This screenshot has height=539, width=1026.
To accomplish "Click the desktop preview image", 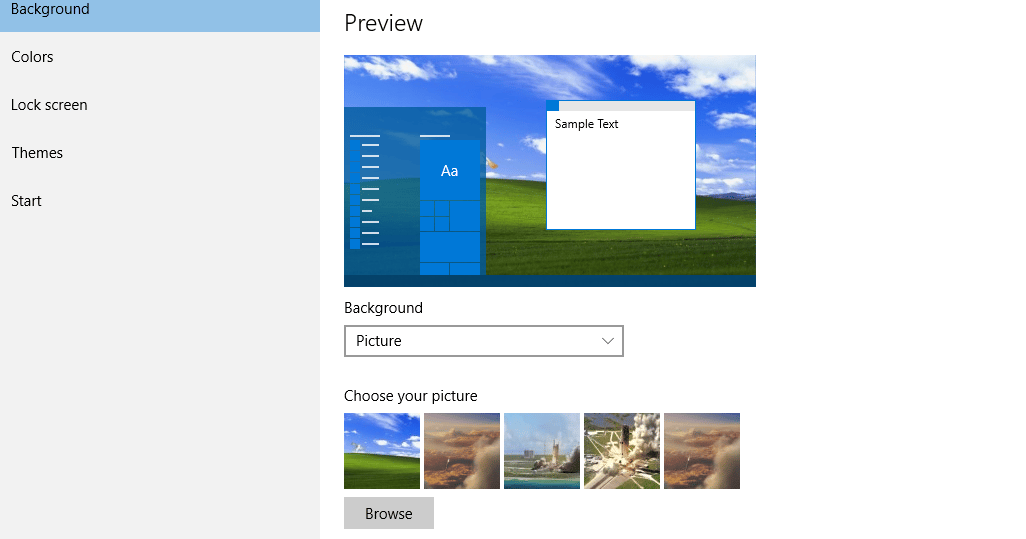I will [x=550, y=171].
